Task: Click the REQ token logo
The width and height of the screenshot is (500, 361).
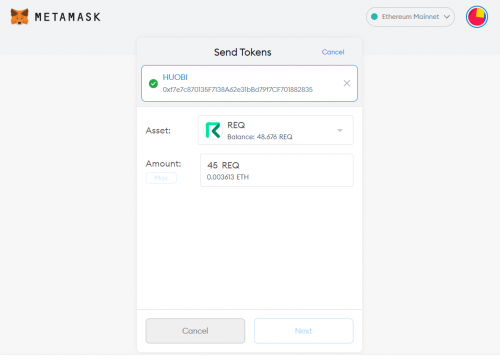Action: (x=213, y=130)
